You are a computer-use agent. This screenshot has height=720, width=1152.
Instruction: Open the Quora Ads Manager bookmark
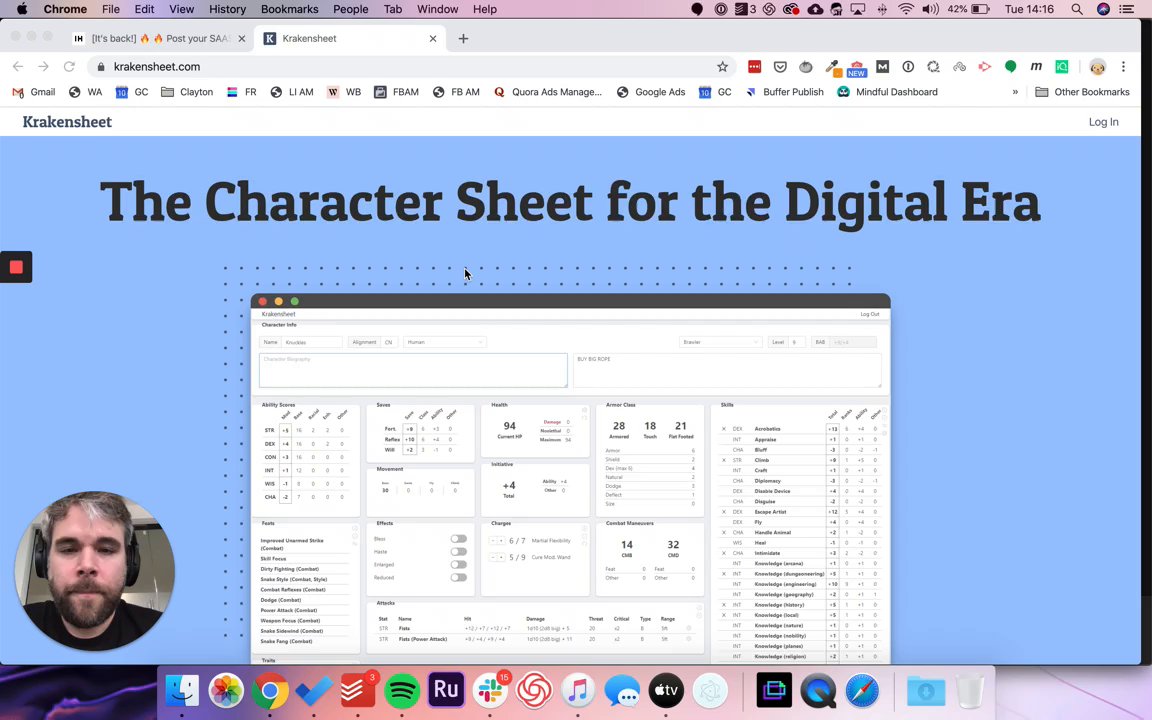(547, 92)
